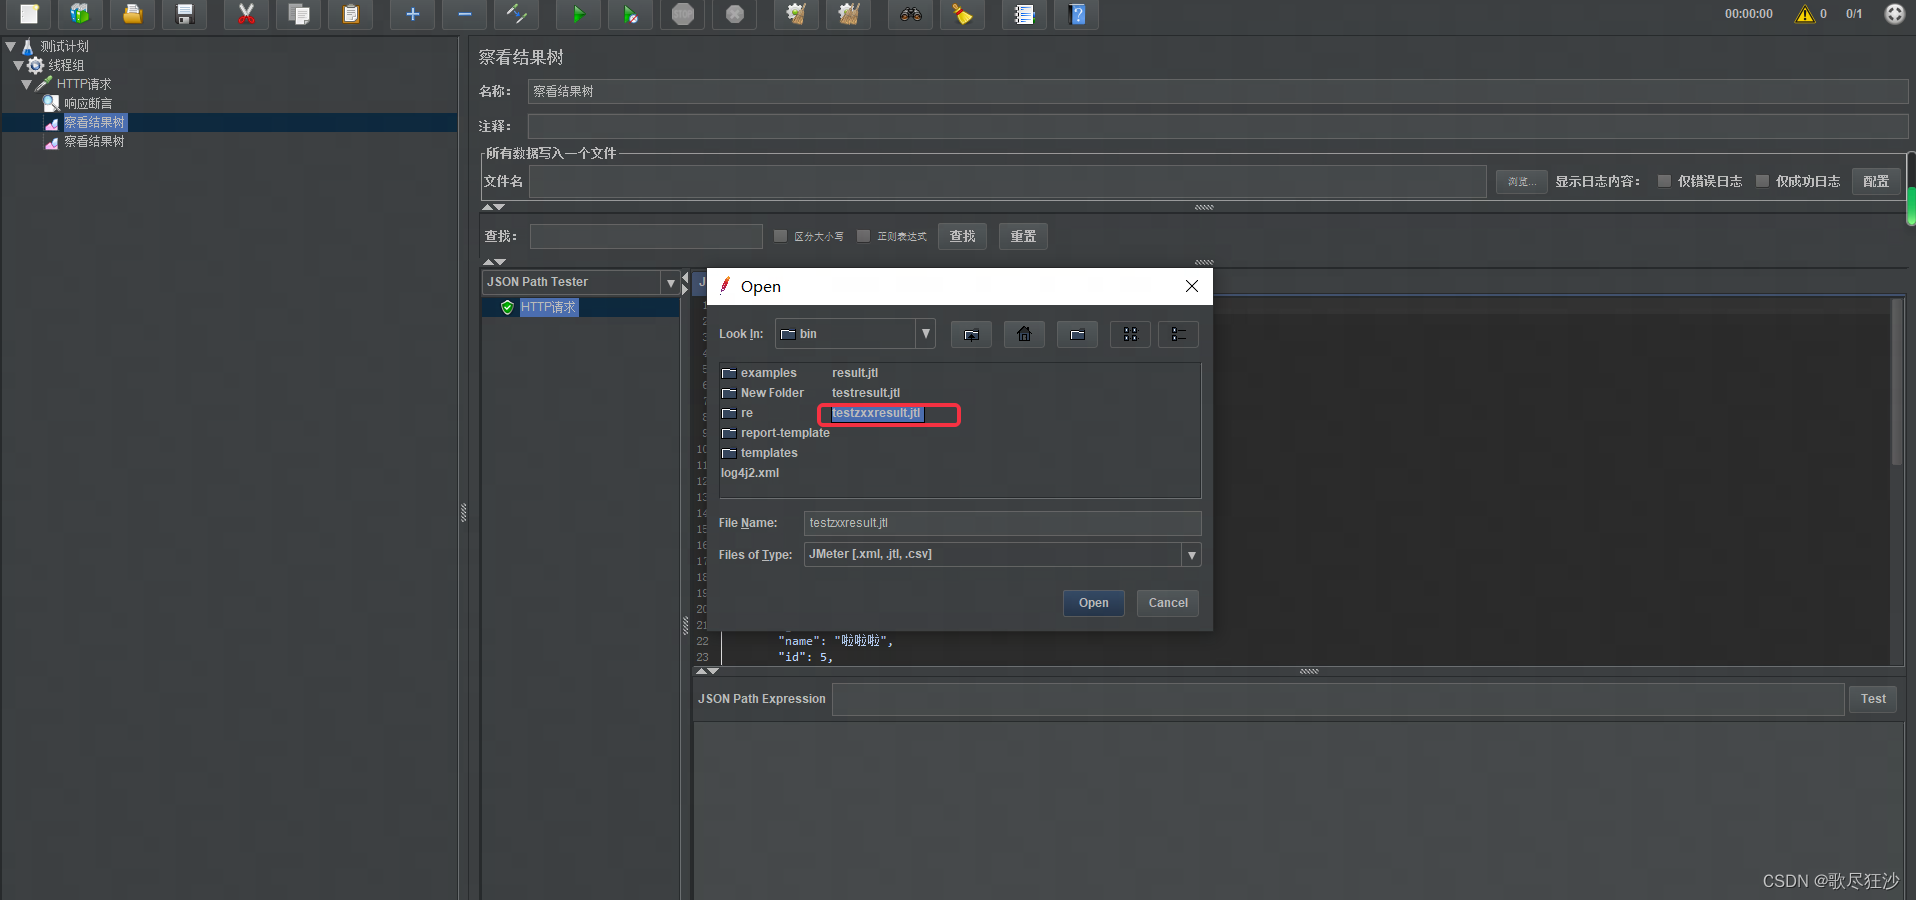Select the second 察看结果树 tree item

pyautogui.click(x=94, y=141)
